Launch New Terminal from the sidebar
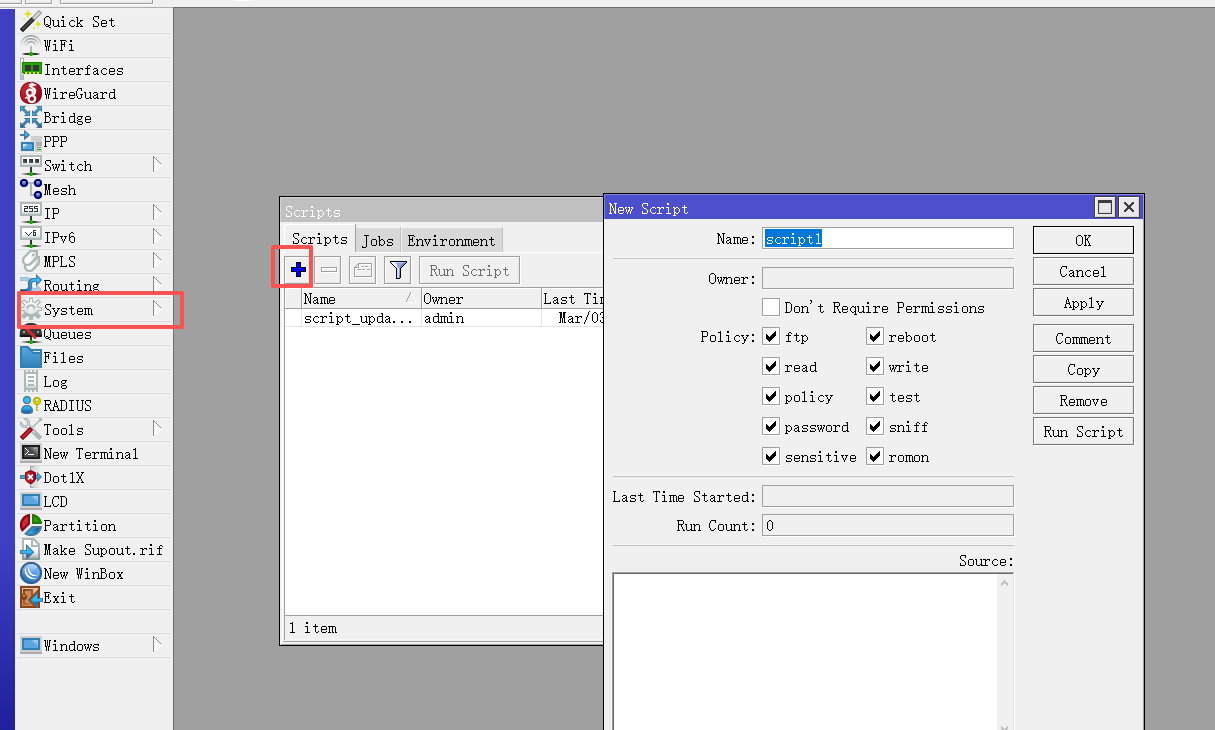The width and height of the screenshot is (1215, 730). [90, 454]
